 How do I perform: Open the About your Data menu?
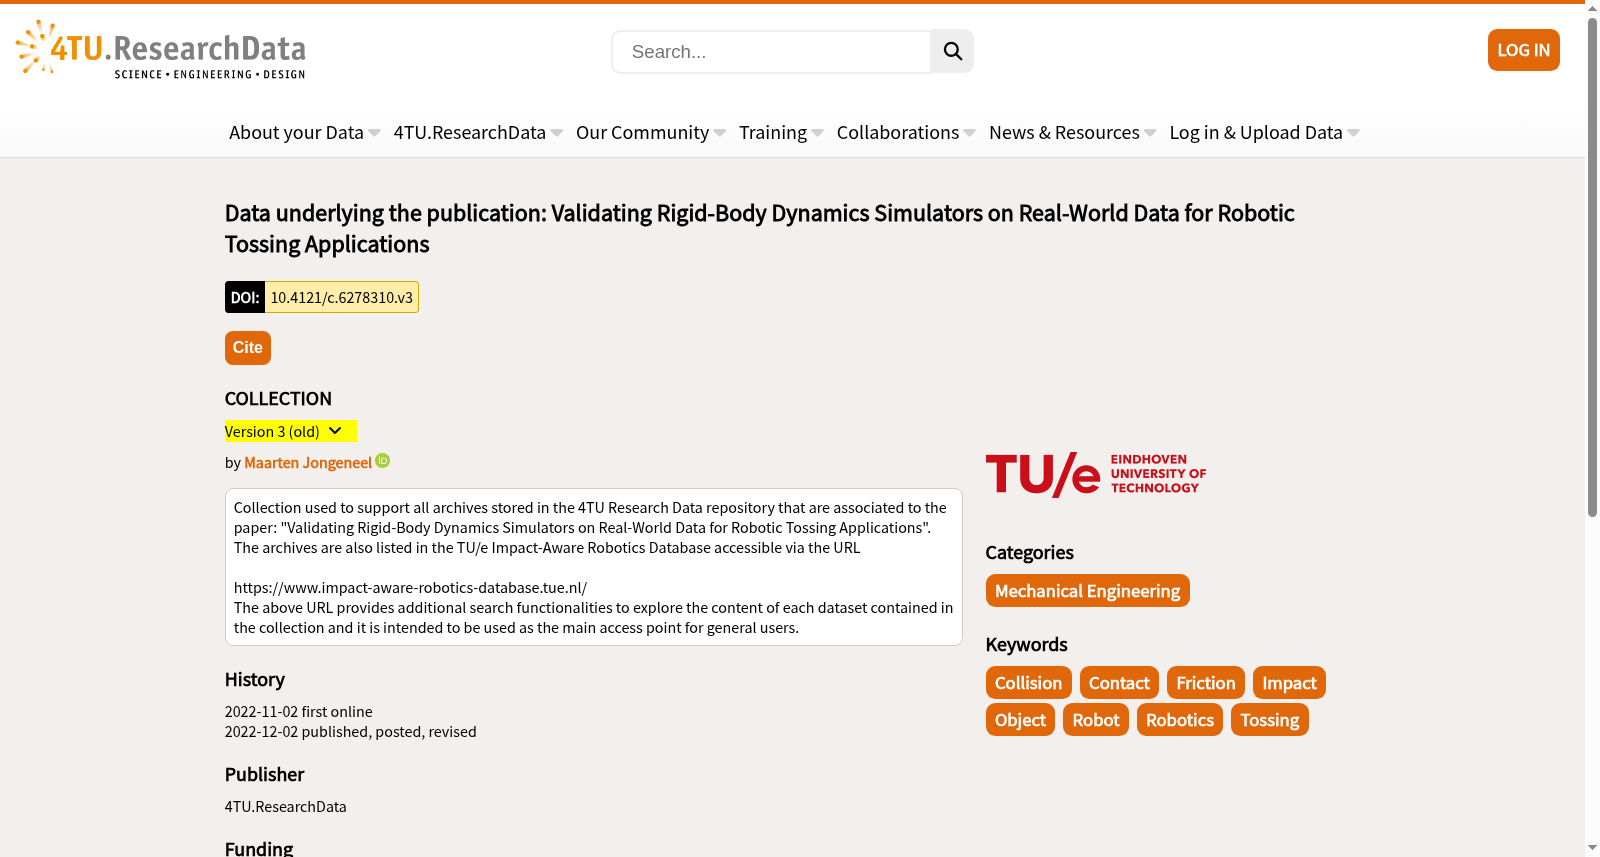296,132
